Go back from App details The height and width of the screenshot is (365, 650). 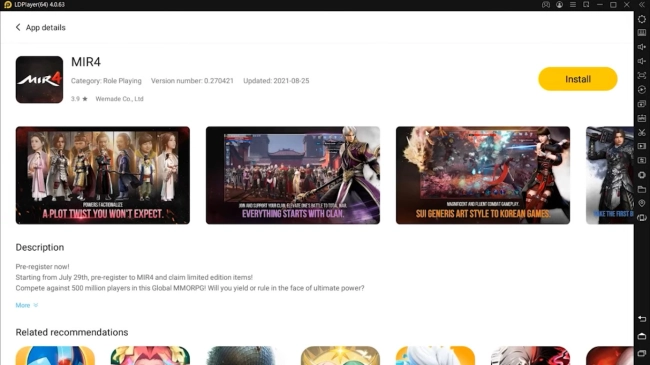point(18,27)
